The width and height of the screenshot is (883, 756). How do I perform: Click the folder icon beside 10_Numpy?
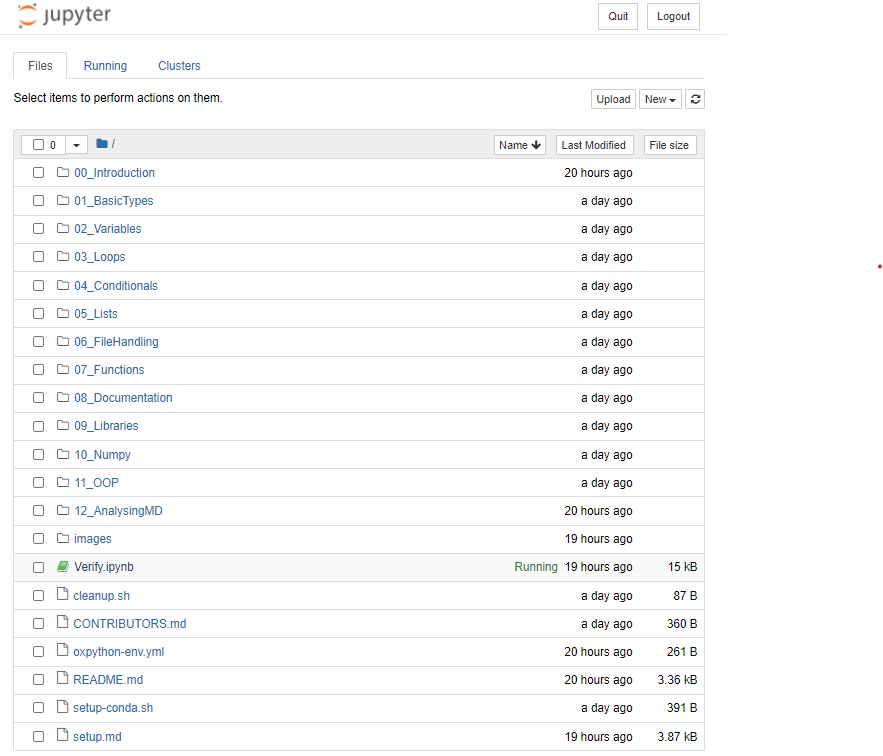click(x=63, y=453)
